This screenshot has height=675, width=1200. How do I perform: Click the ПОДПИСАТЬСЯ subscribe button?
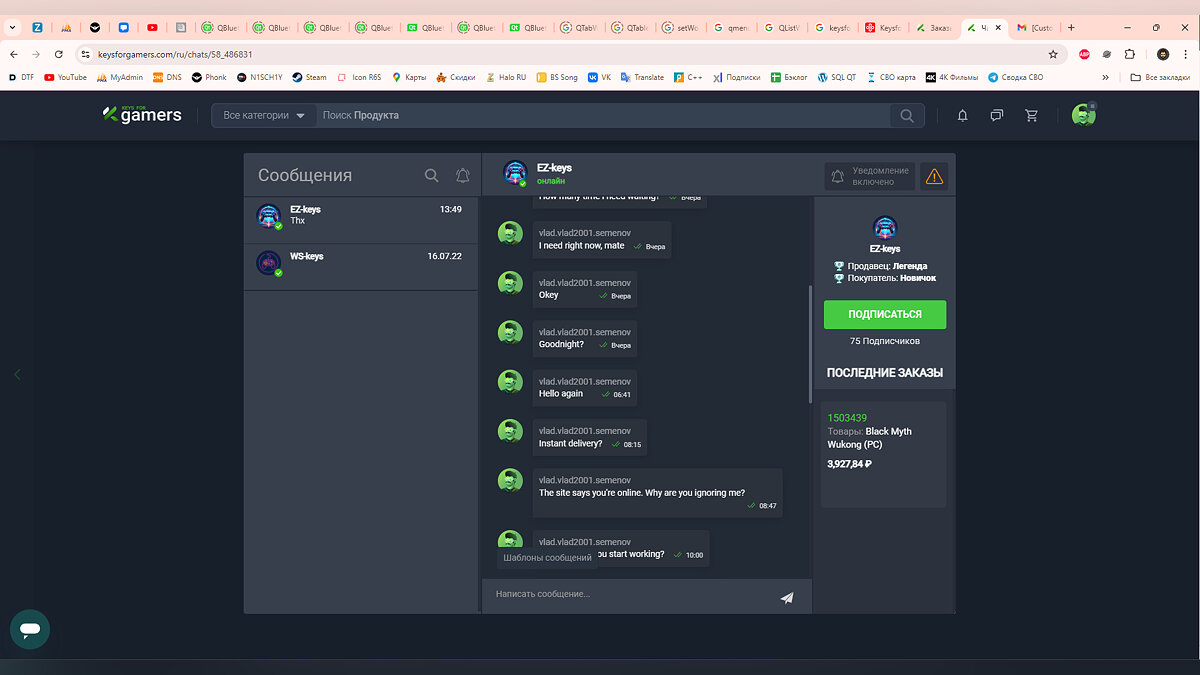[x=884, y=314]
